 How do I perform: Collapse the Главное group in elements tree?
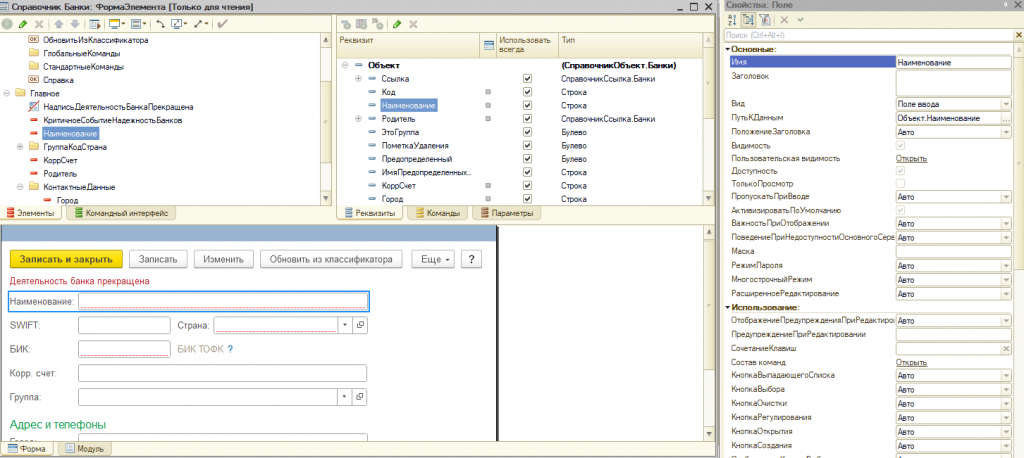tap(7, 93)
